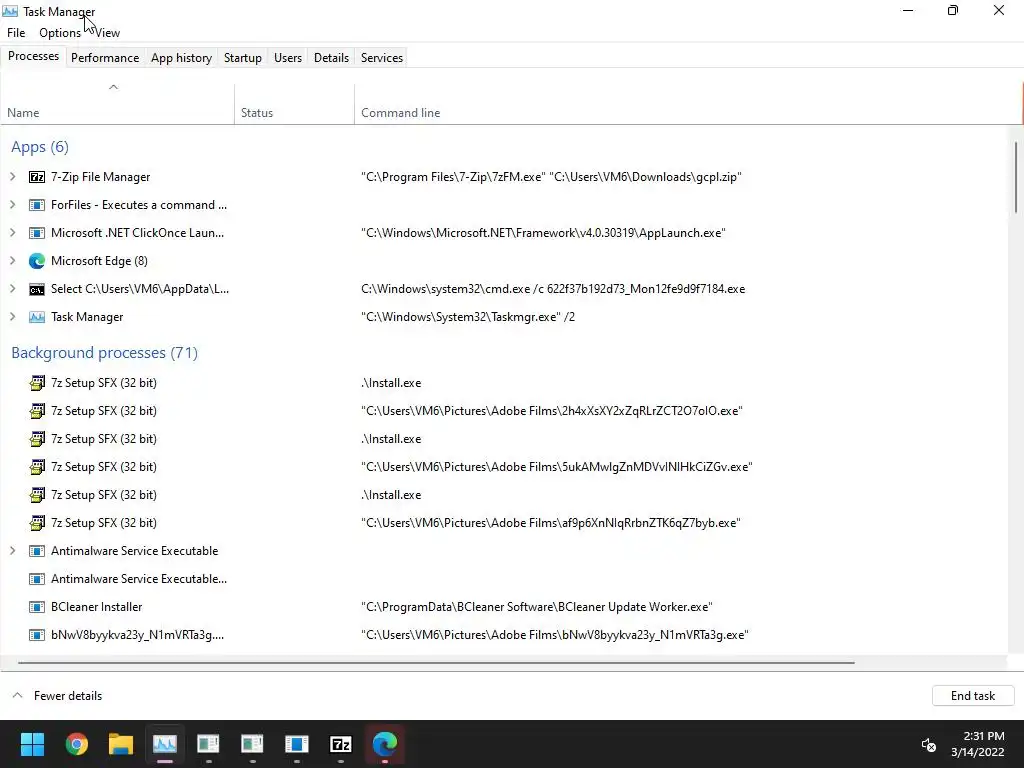Open File Explorer from the taskbar
1024x768 pixels.
(x=121, y=744)
